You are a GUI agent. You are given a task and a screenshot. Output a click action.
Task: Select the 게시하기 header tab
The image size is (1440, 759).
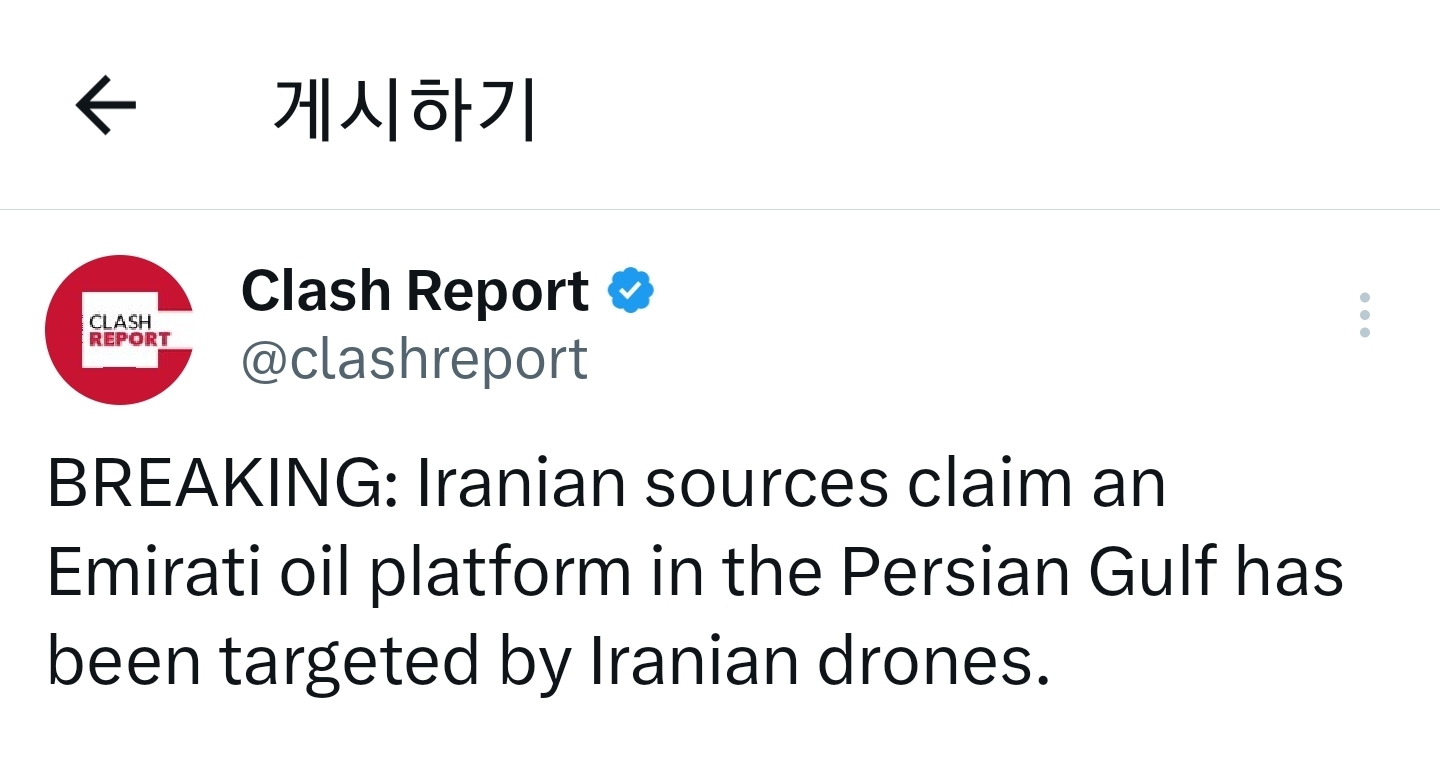coord(403,103)
